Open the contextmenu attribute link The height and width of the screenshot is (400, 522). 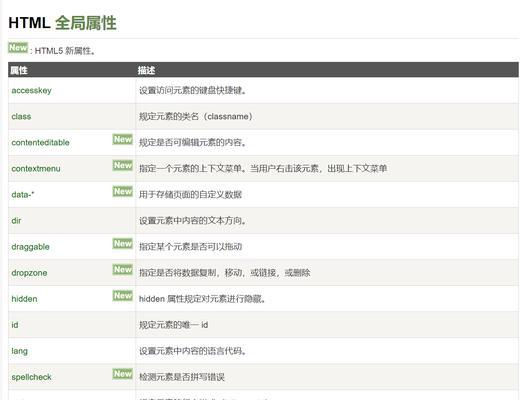pyautogui.click(x=36, y=169)
